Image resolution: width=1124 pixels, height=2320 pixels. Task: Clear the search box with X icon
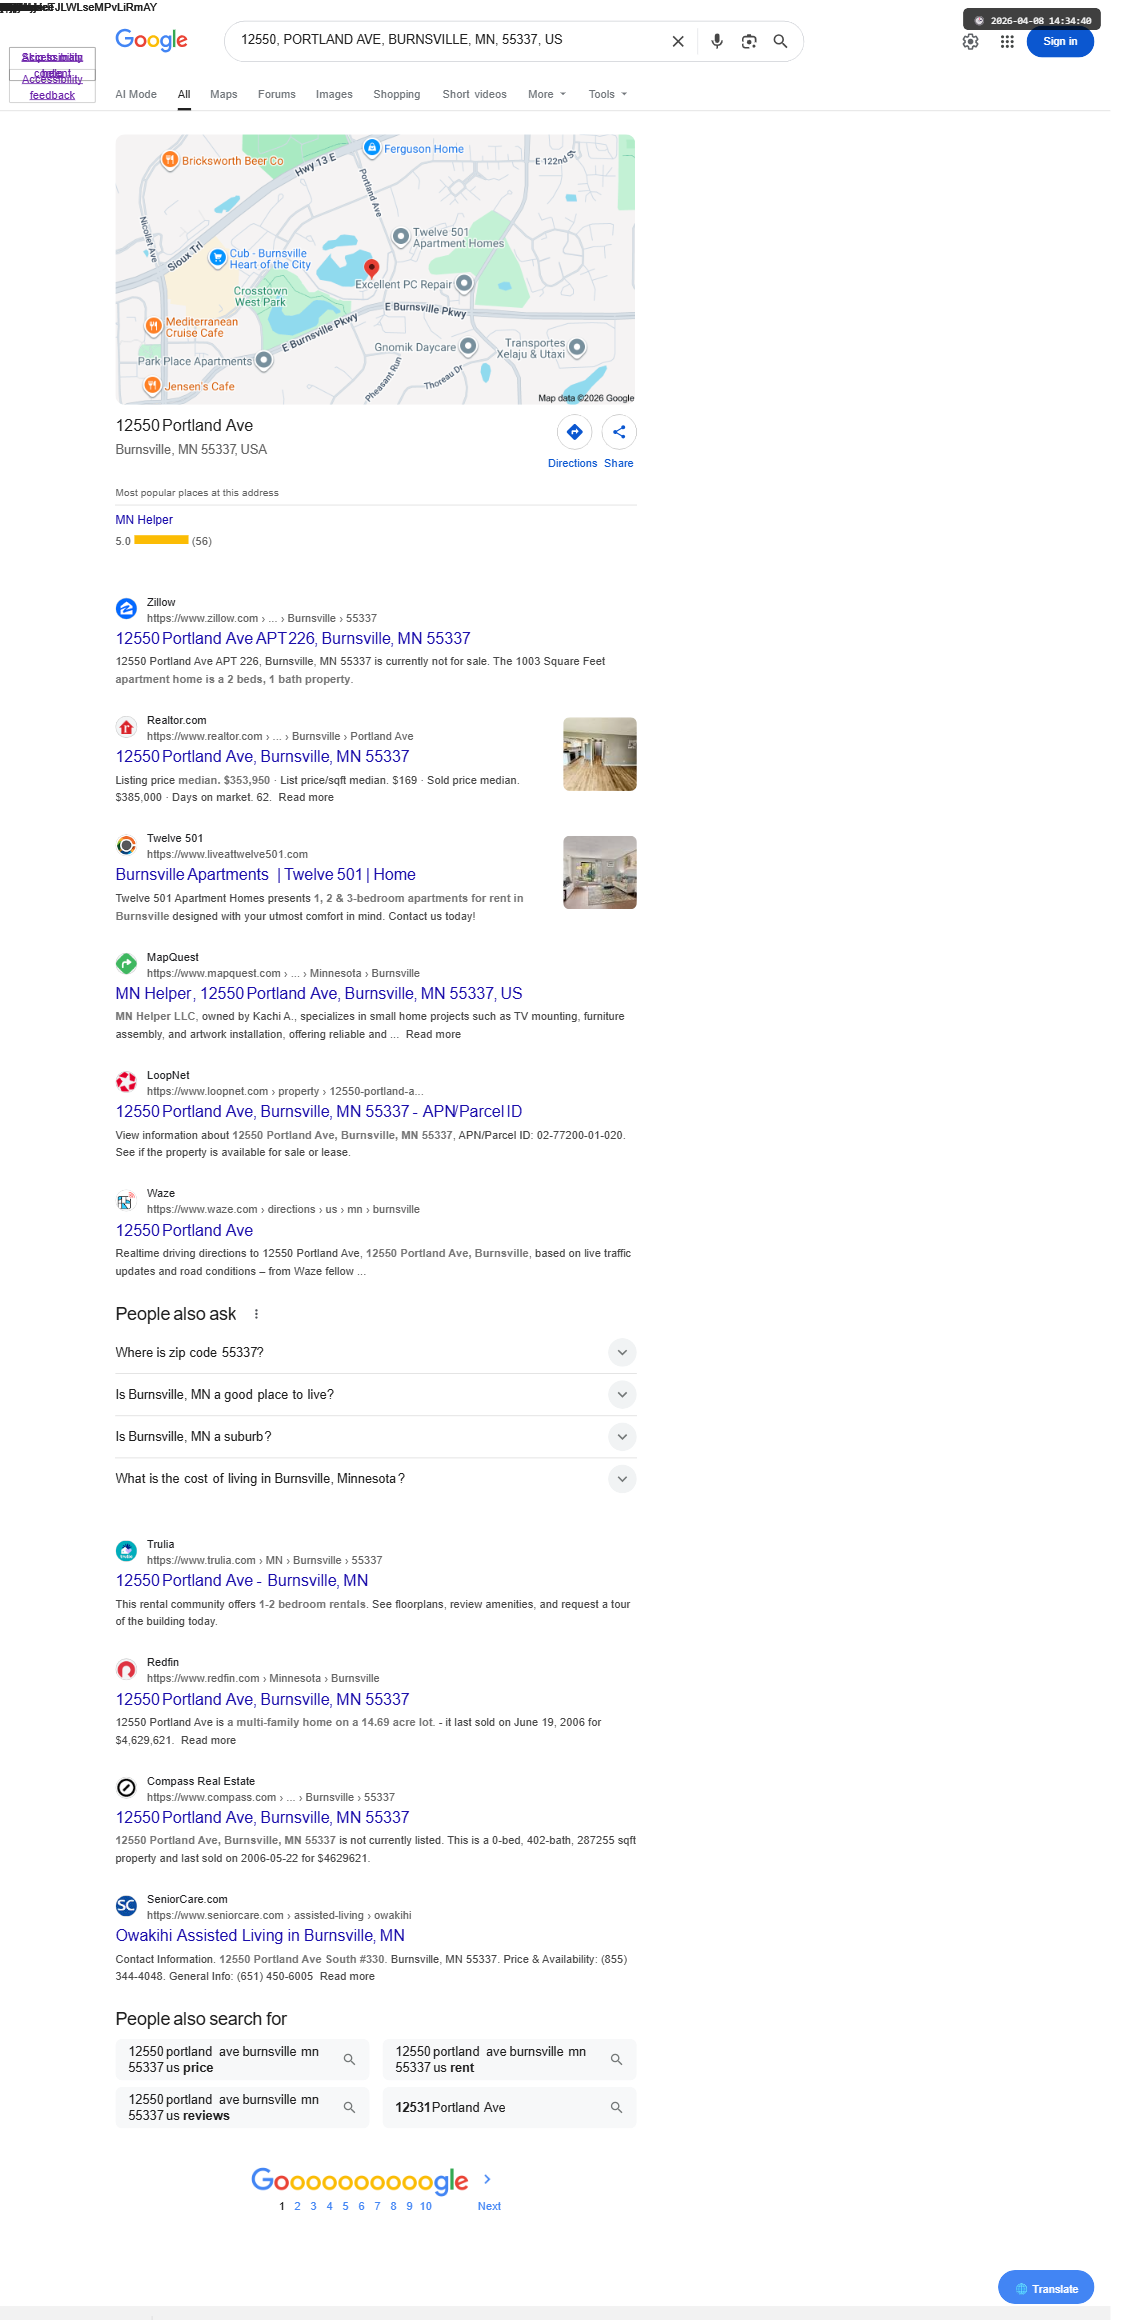pos(678,41)
